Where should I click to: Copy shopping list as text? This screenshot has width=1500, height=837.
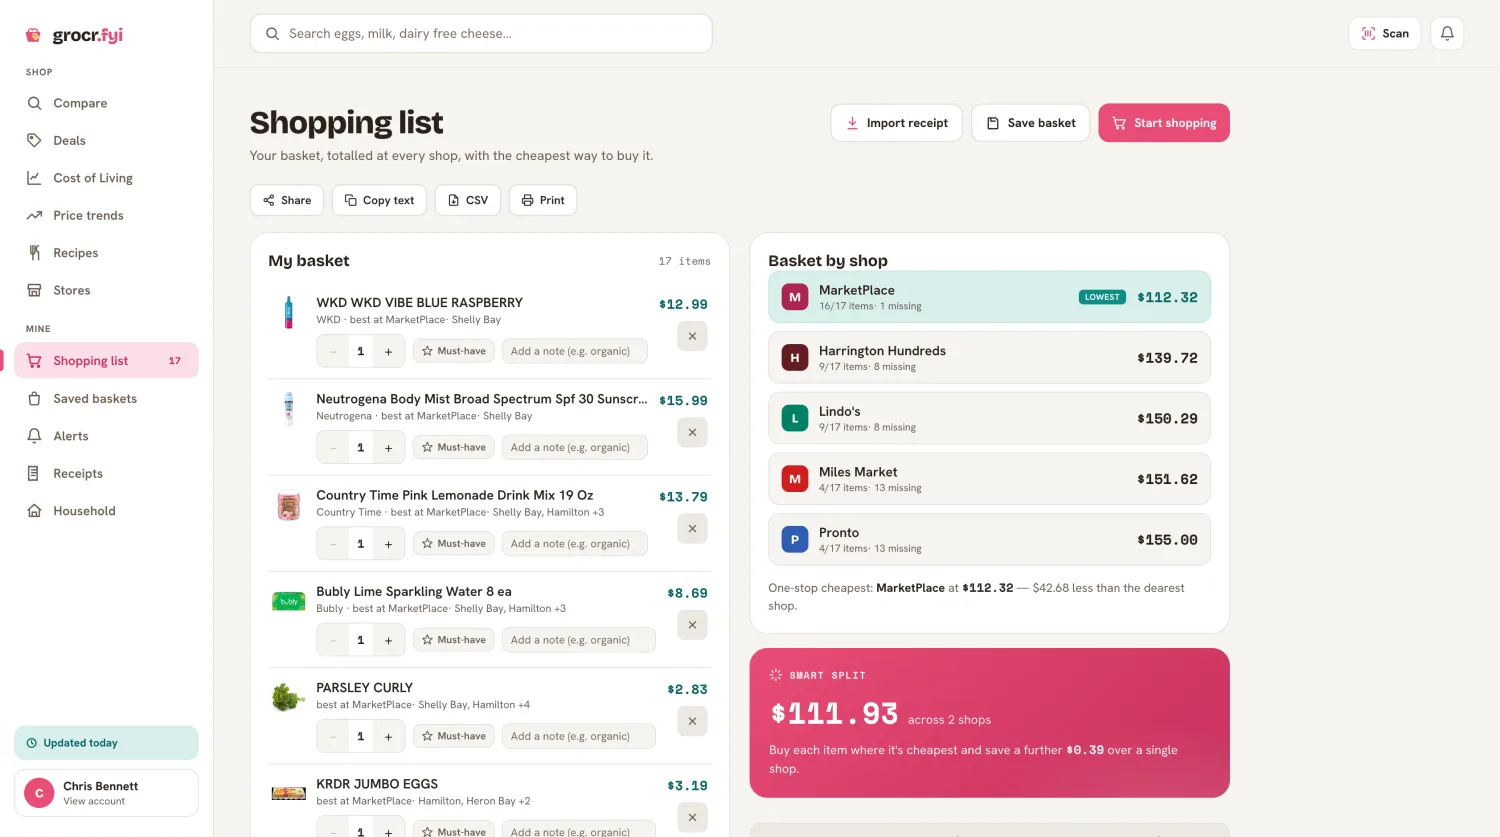379,200
